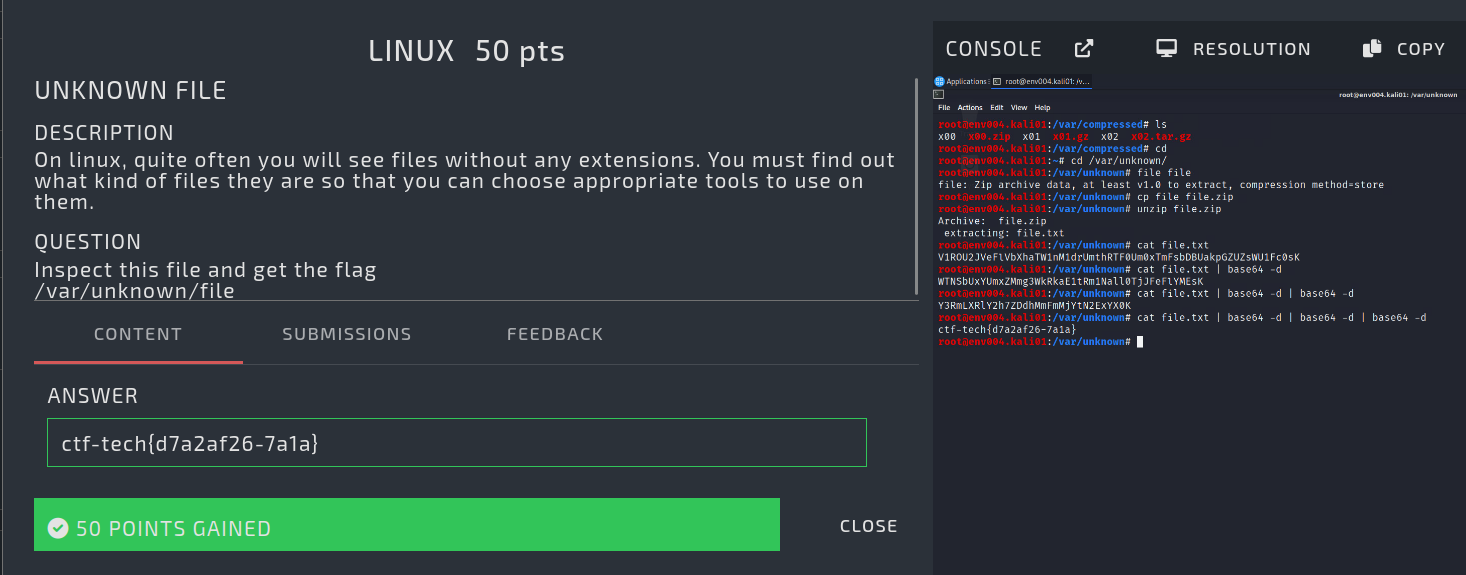
Task: Click the Resolution label
Action: [1251, 49]
